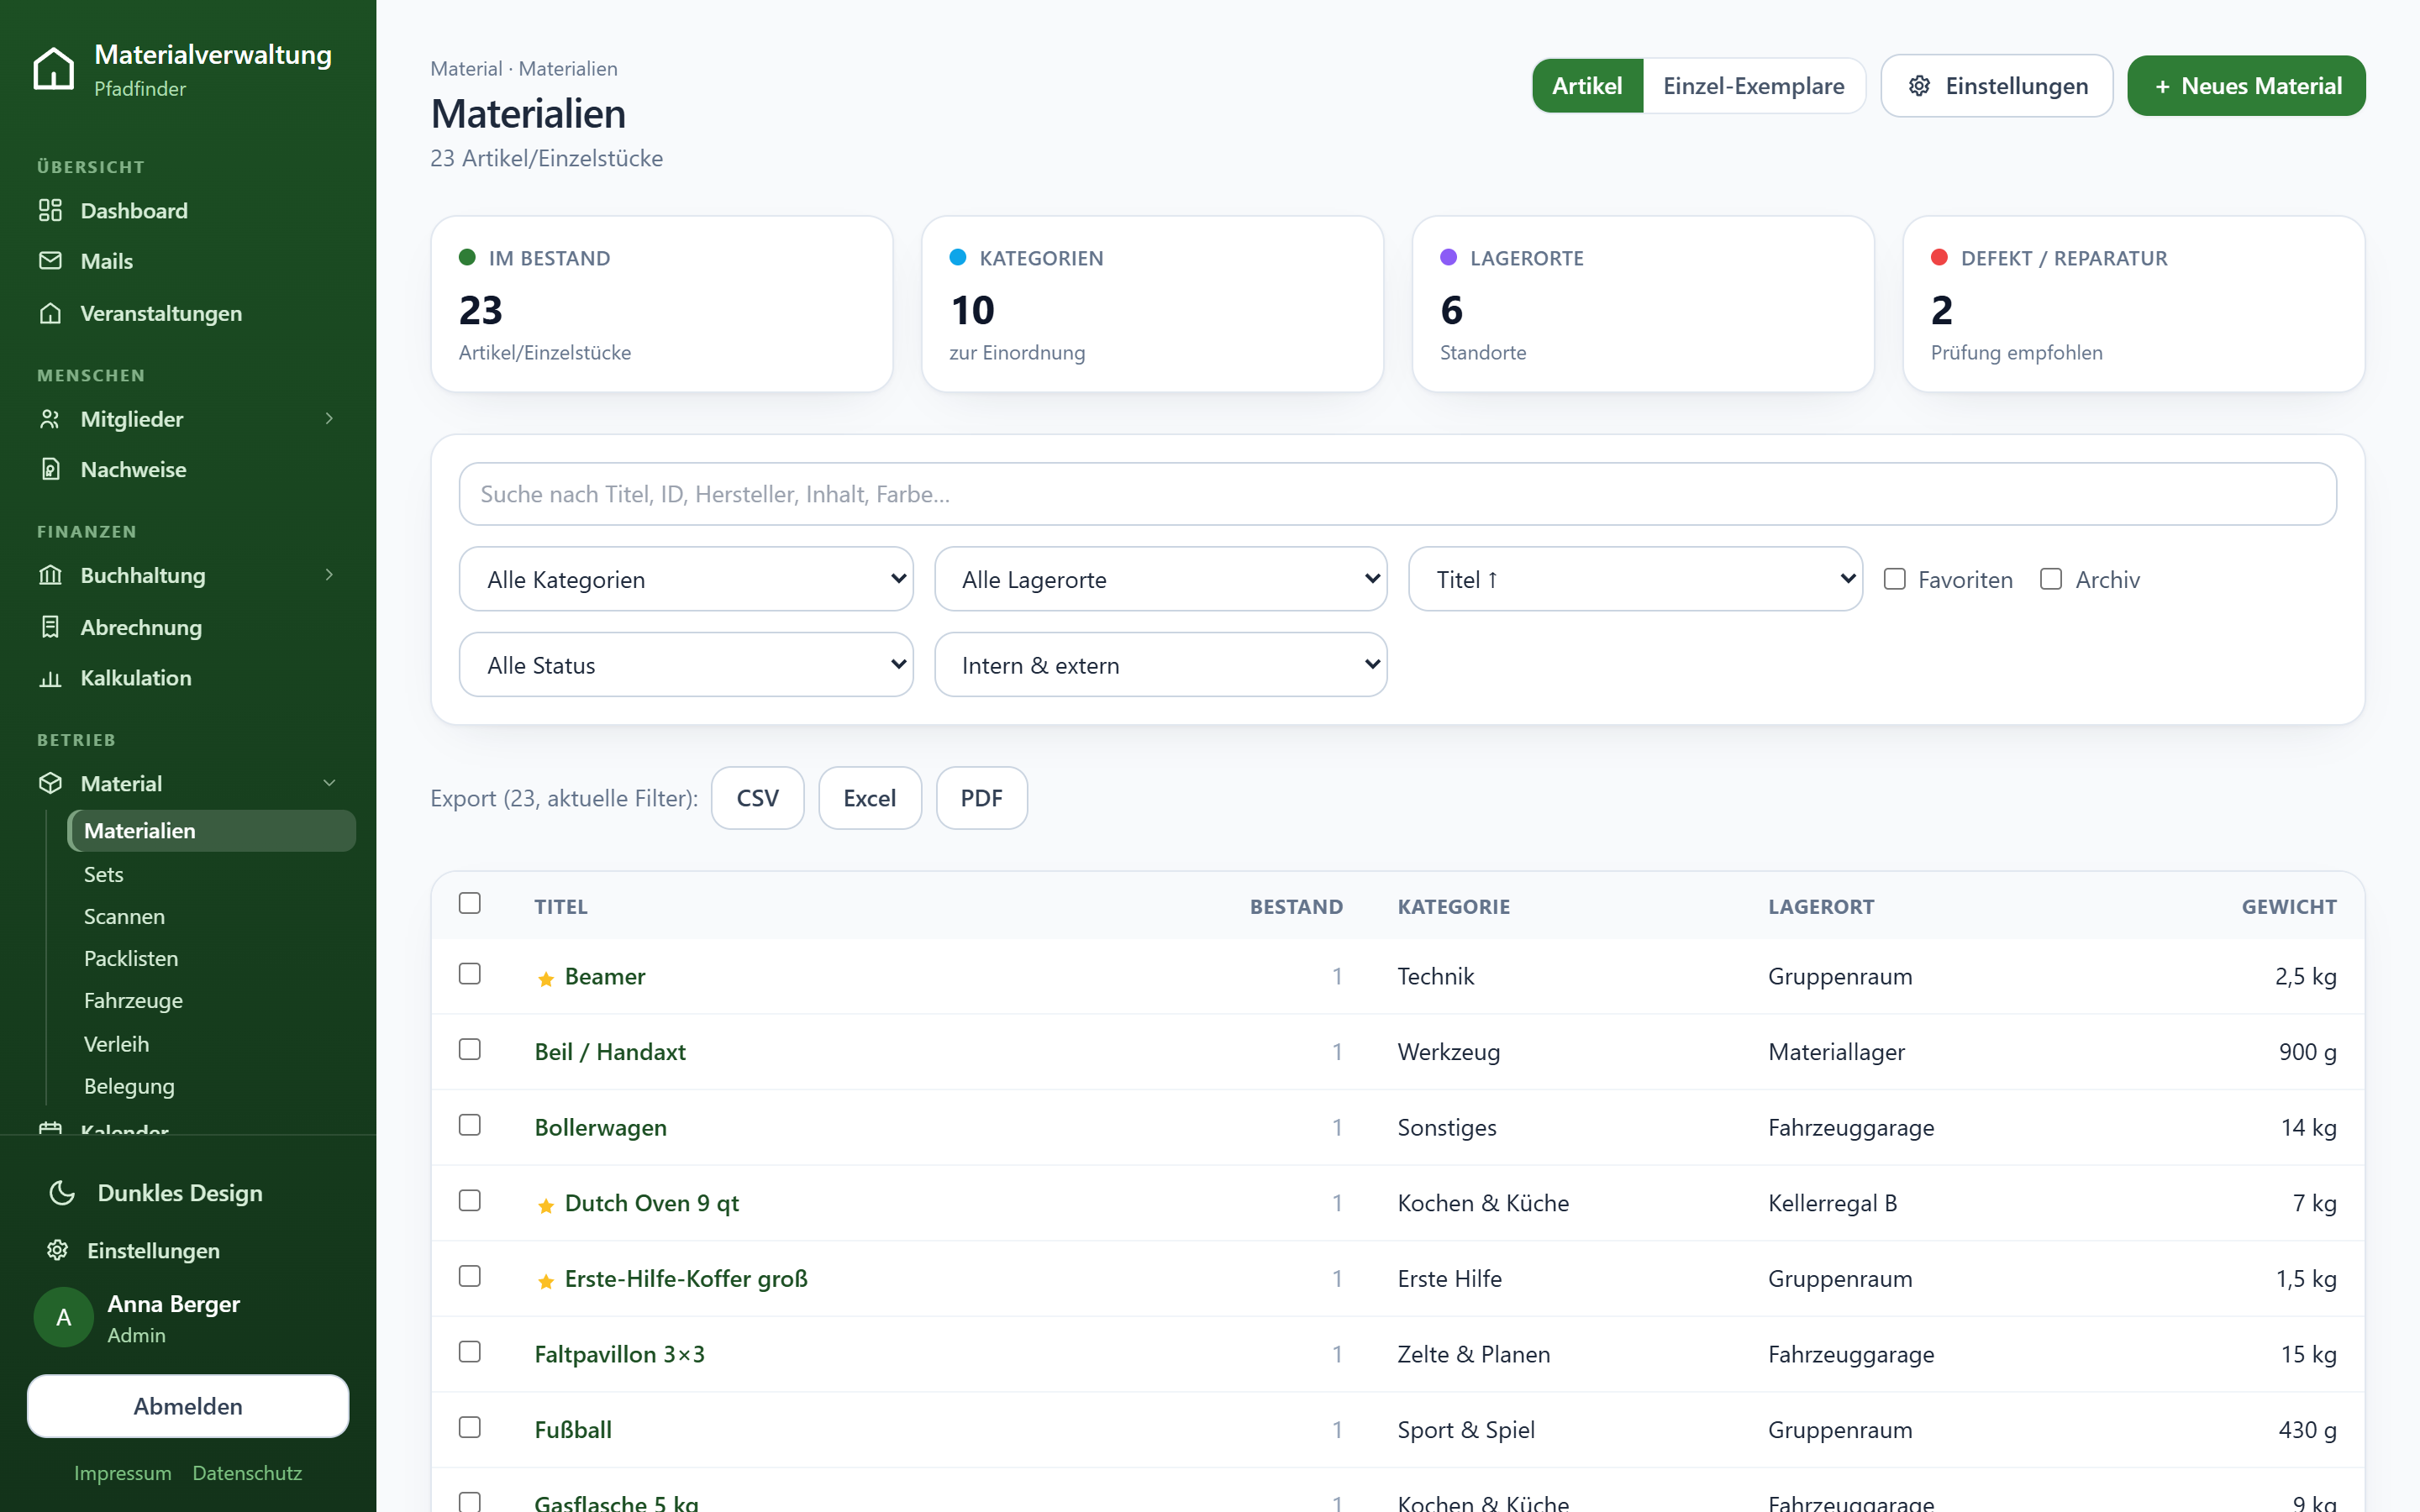This screenshot has width=2420, height=1512.
Task: Expand the Mitglieder submenu chevron
Action: coord(329,419)
